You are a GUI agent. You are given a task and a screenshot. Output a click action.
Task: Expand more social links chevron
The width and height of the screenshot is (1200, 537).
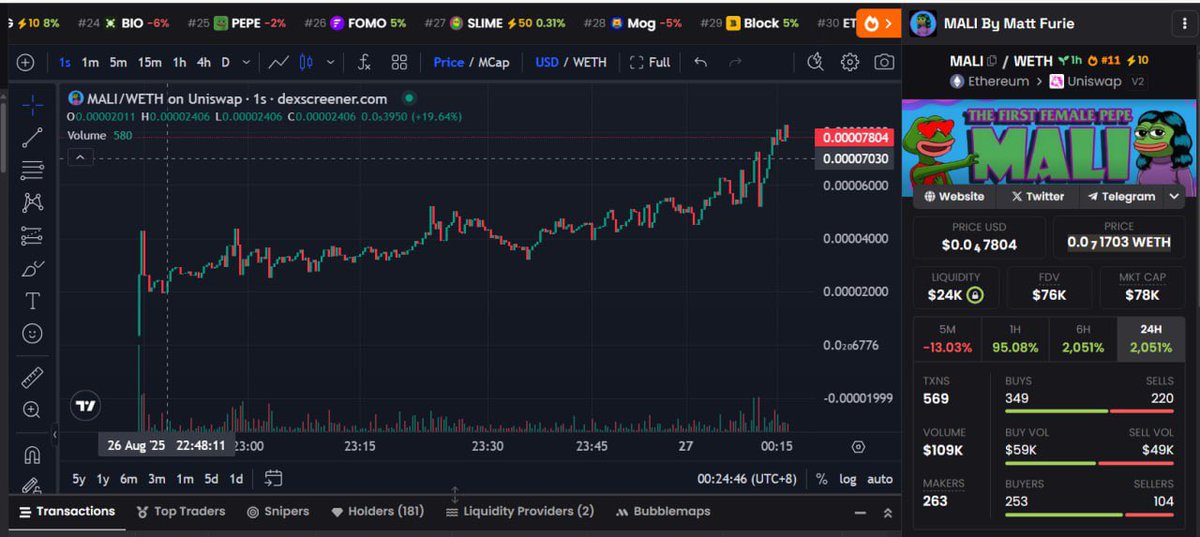pyautogui.click(x=1174, y=197)
